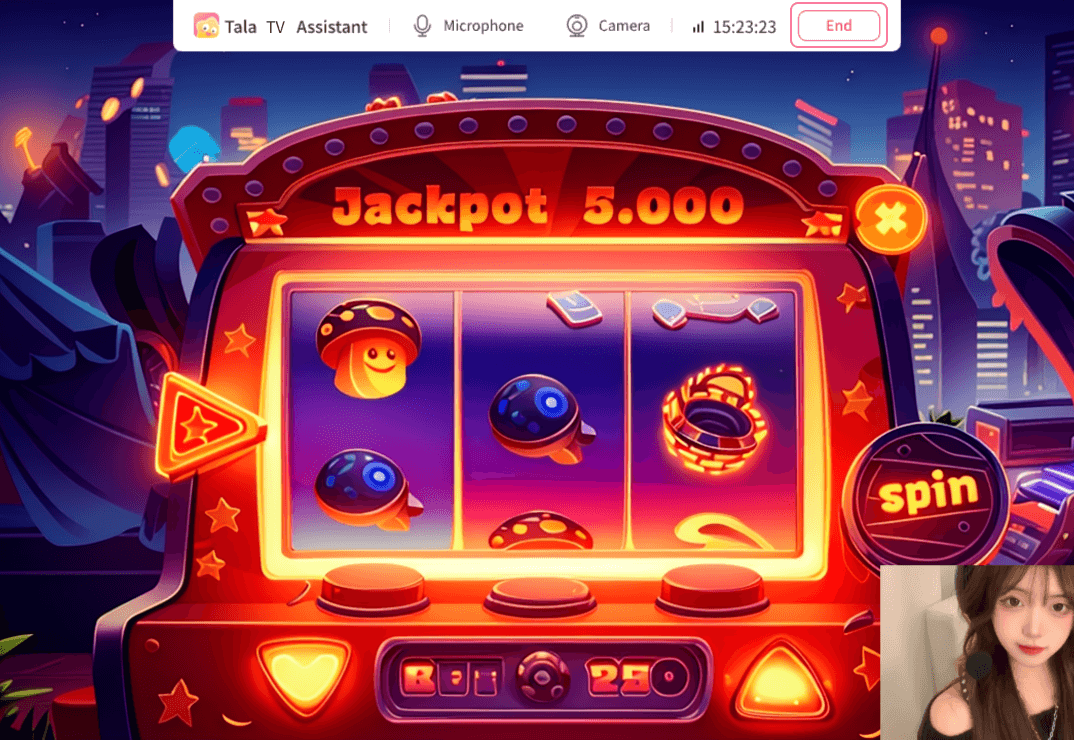1074x740 pixels.
Task: Click the Tala TV Assistant logo icon
Action: click(x=206, y=26)
